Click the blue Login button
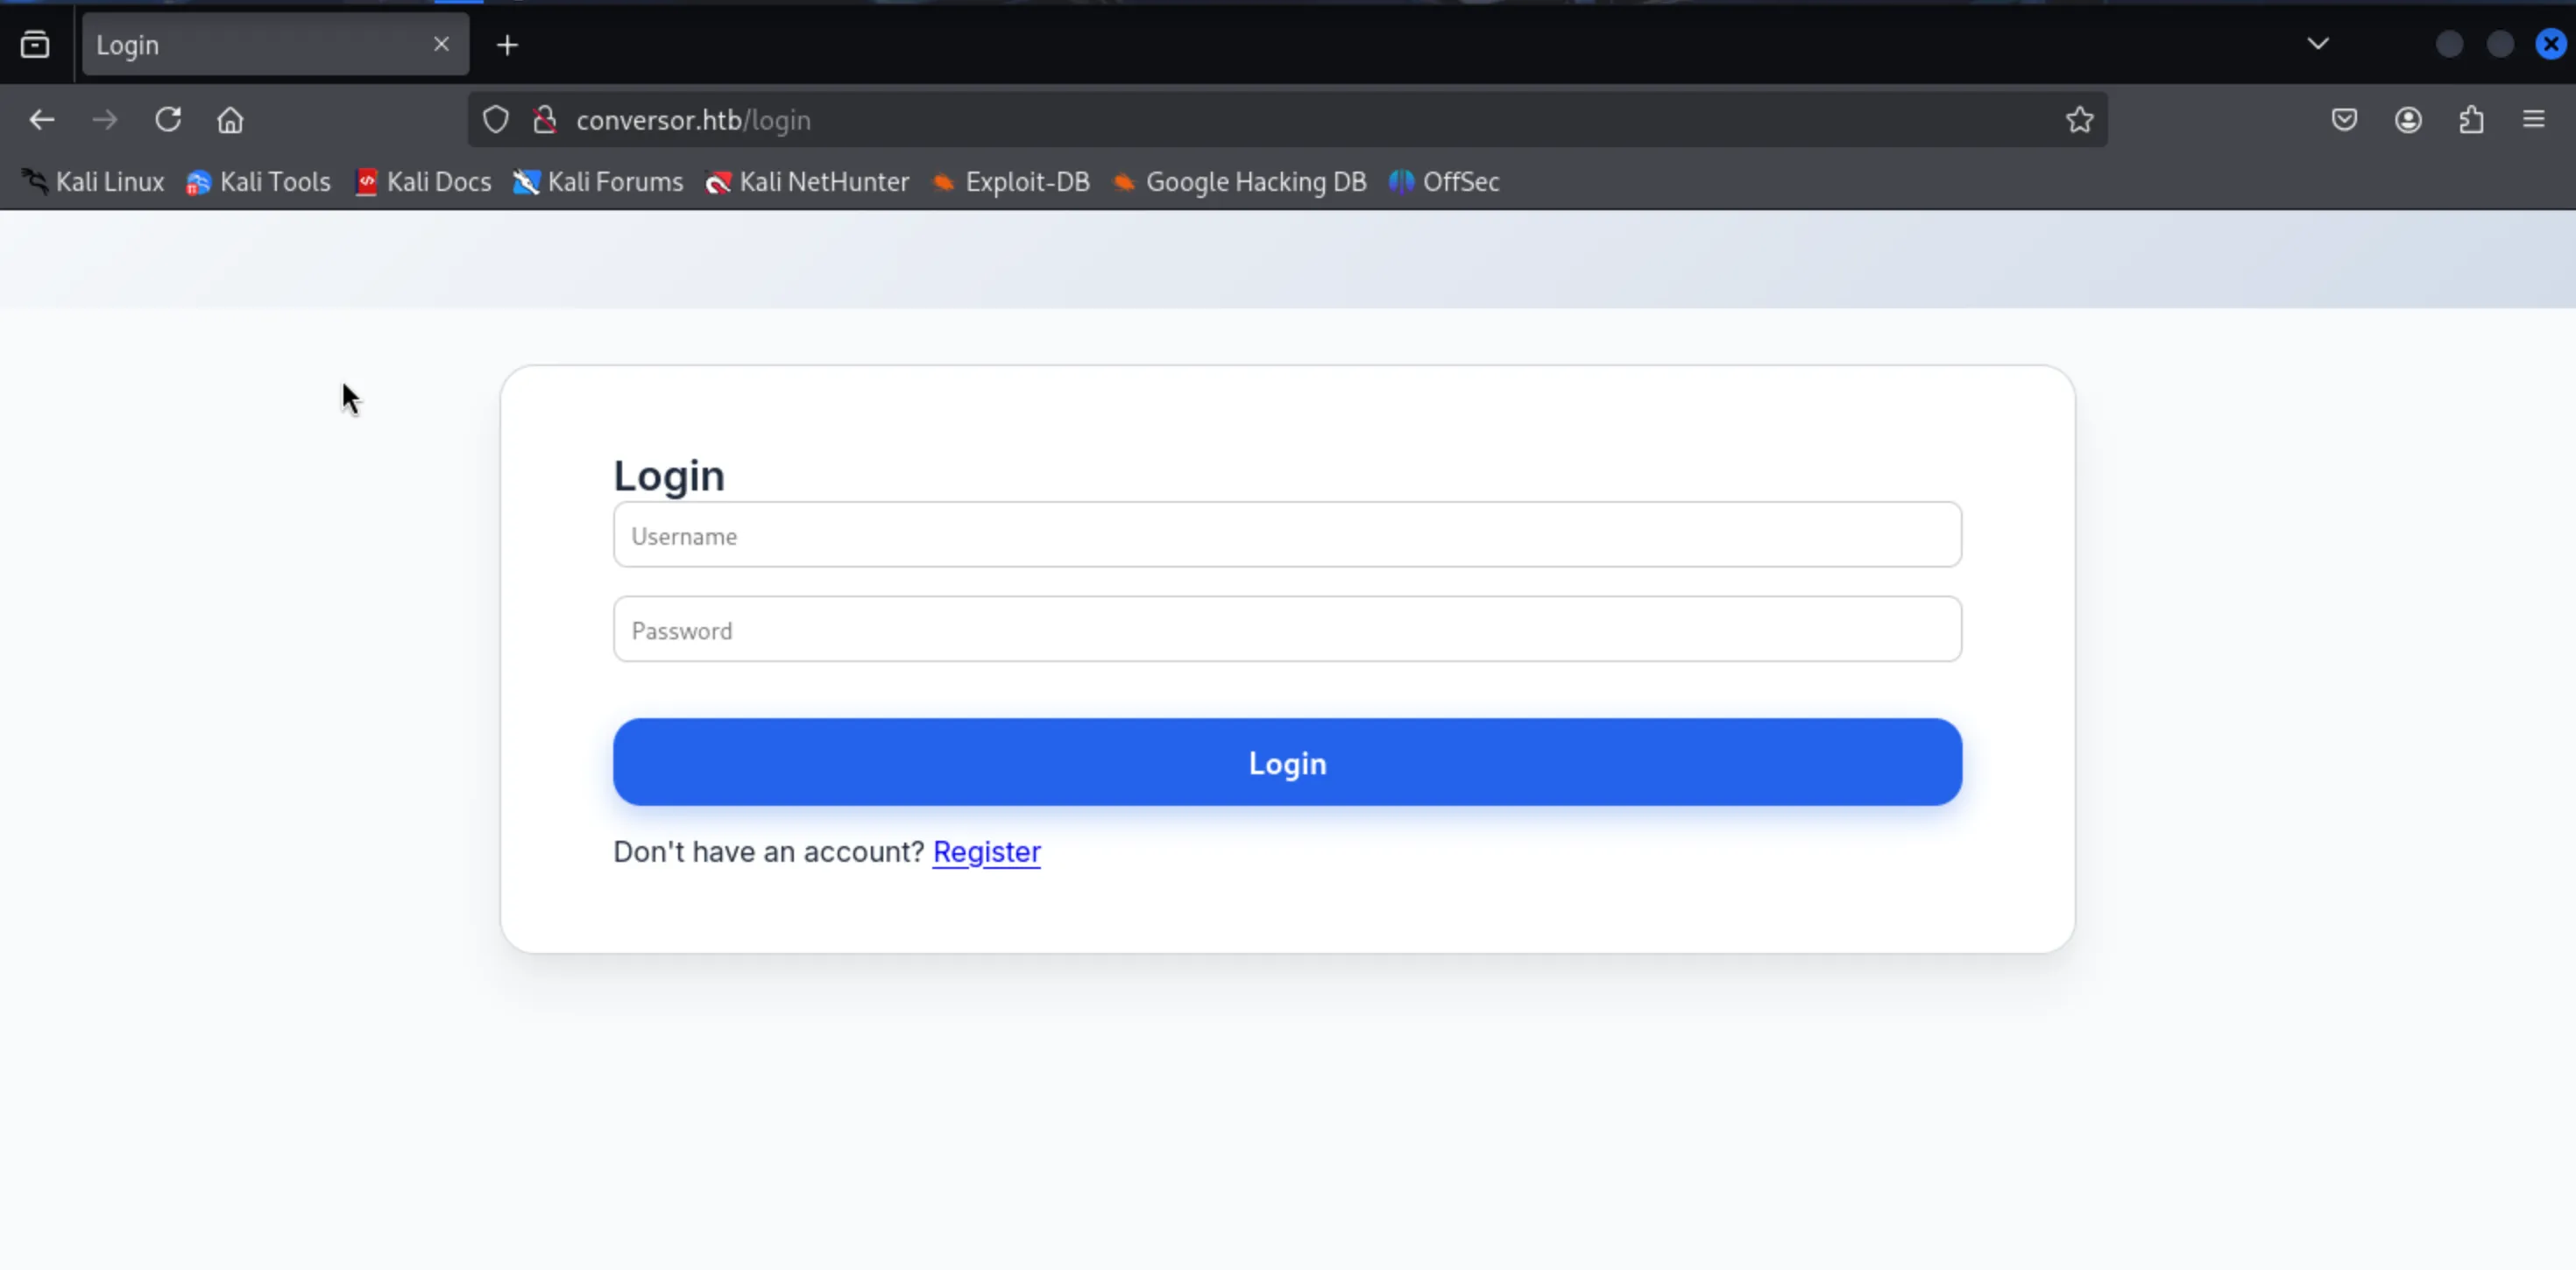This screenshot has width=2576, height=1270. (x=1287, y=762)
